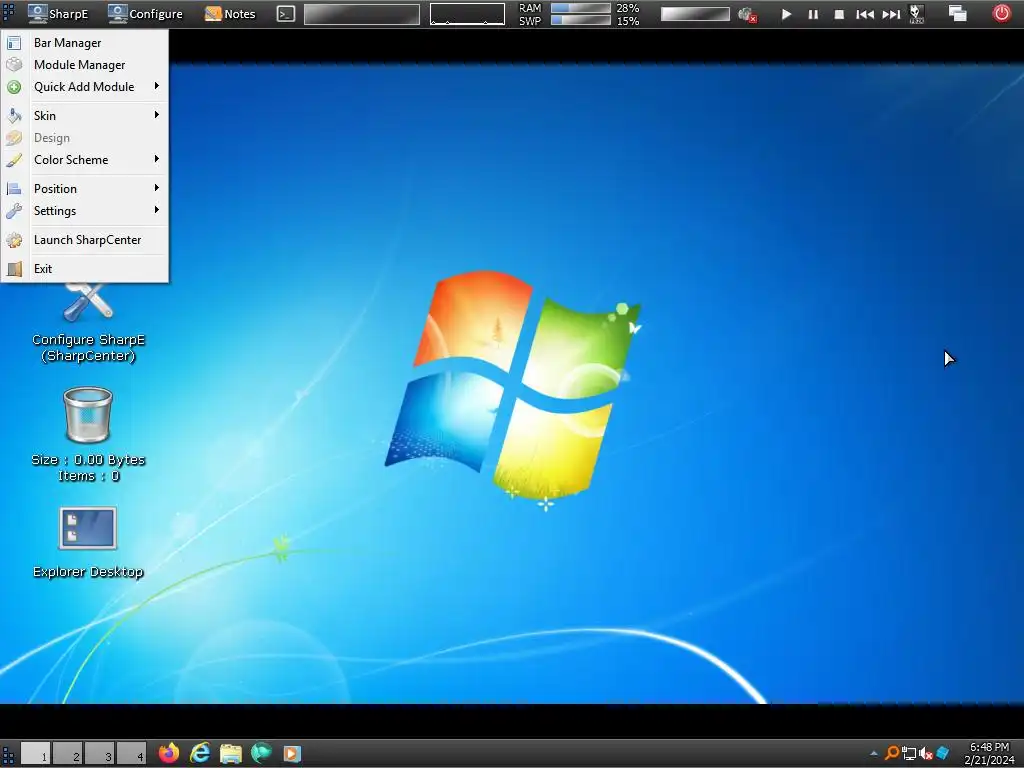Image resolution: width=1024 pixels, height=768 pixels.
Task: Adjust the volume slider bar
Action: point(695,14)
